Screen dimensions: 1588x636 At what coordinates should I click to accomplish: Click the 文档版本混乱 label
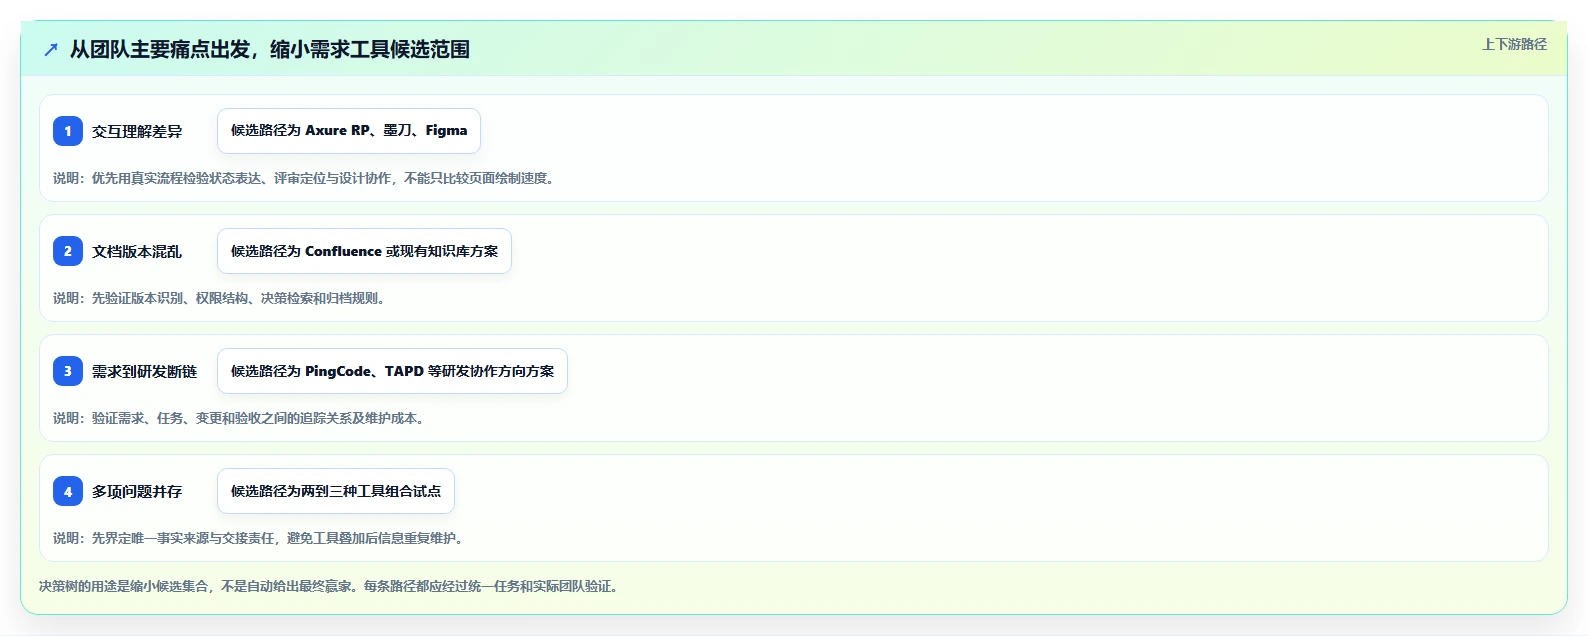tap(137, 251)
